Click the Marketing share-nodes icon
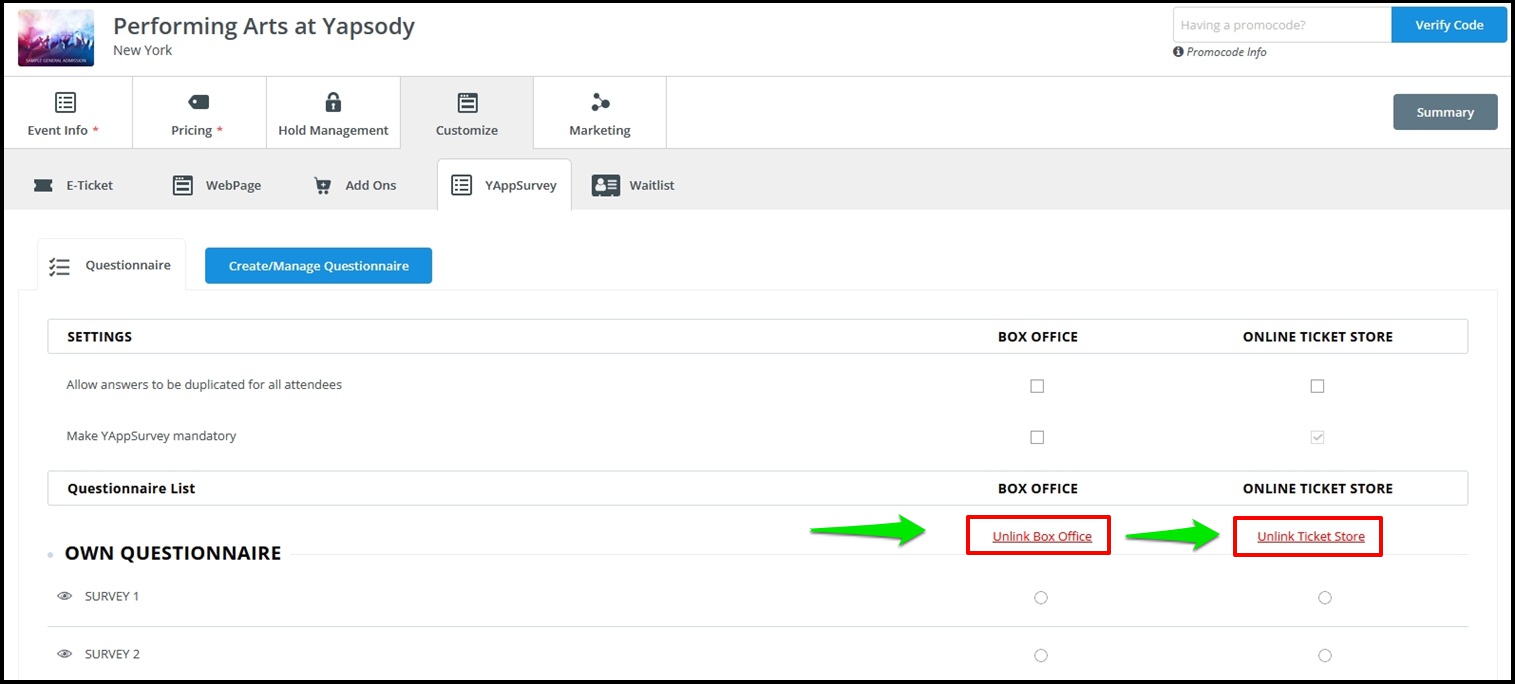The image size is (1515, 684). tap(600, 102)
